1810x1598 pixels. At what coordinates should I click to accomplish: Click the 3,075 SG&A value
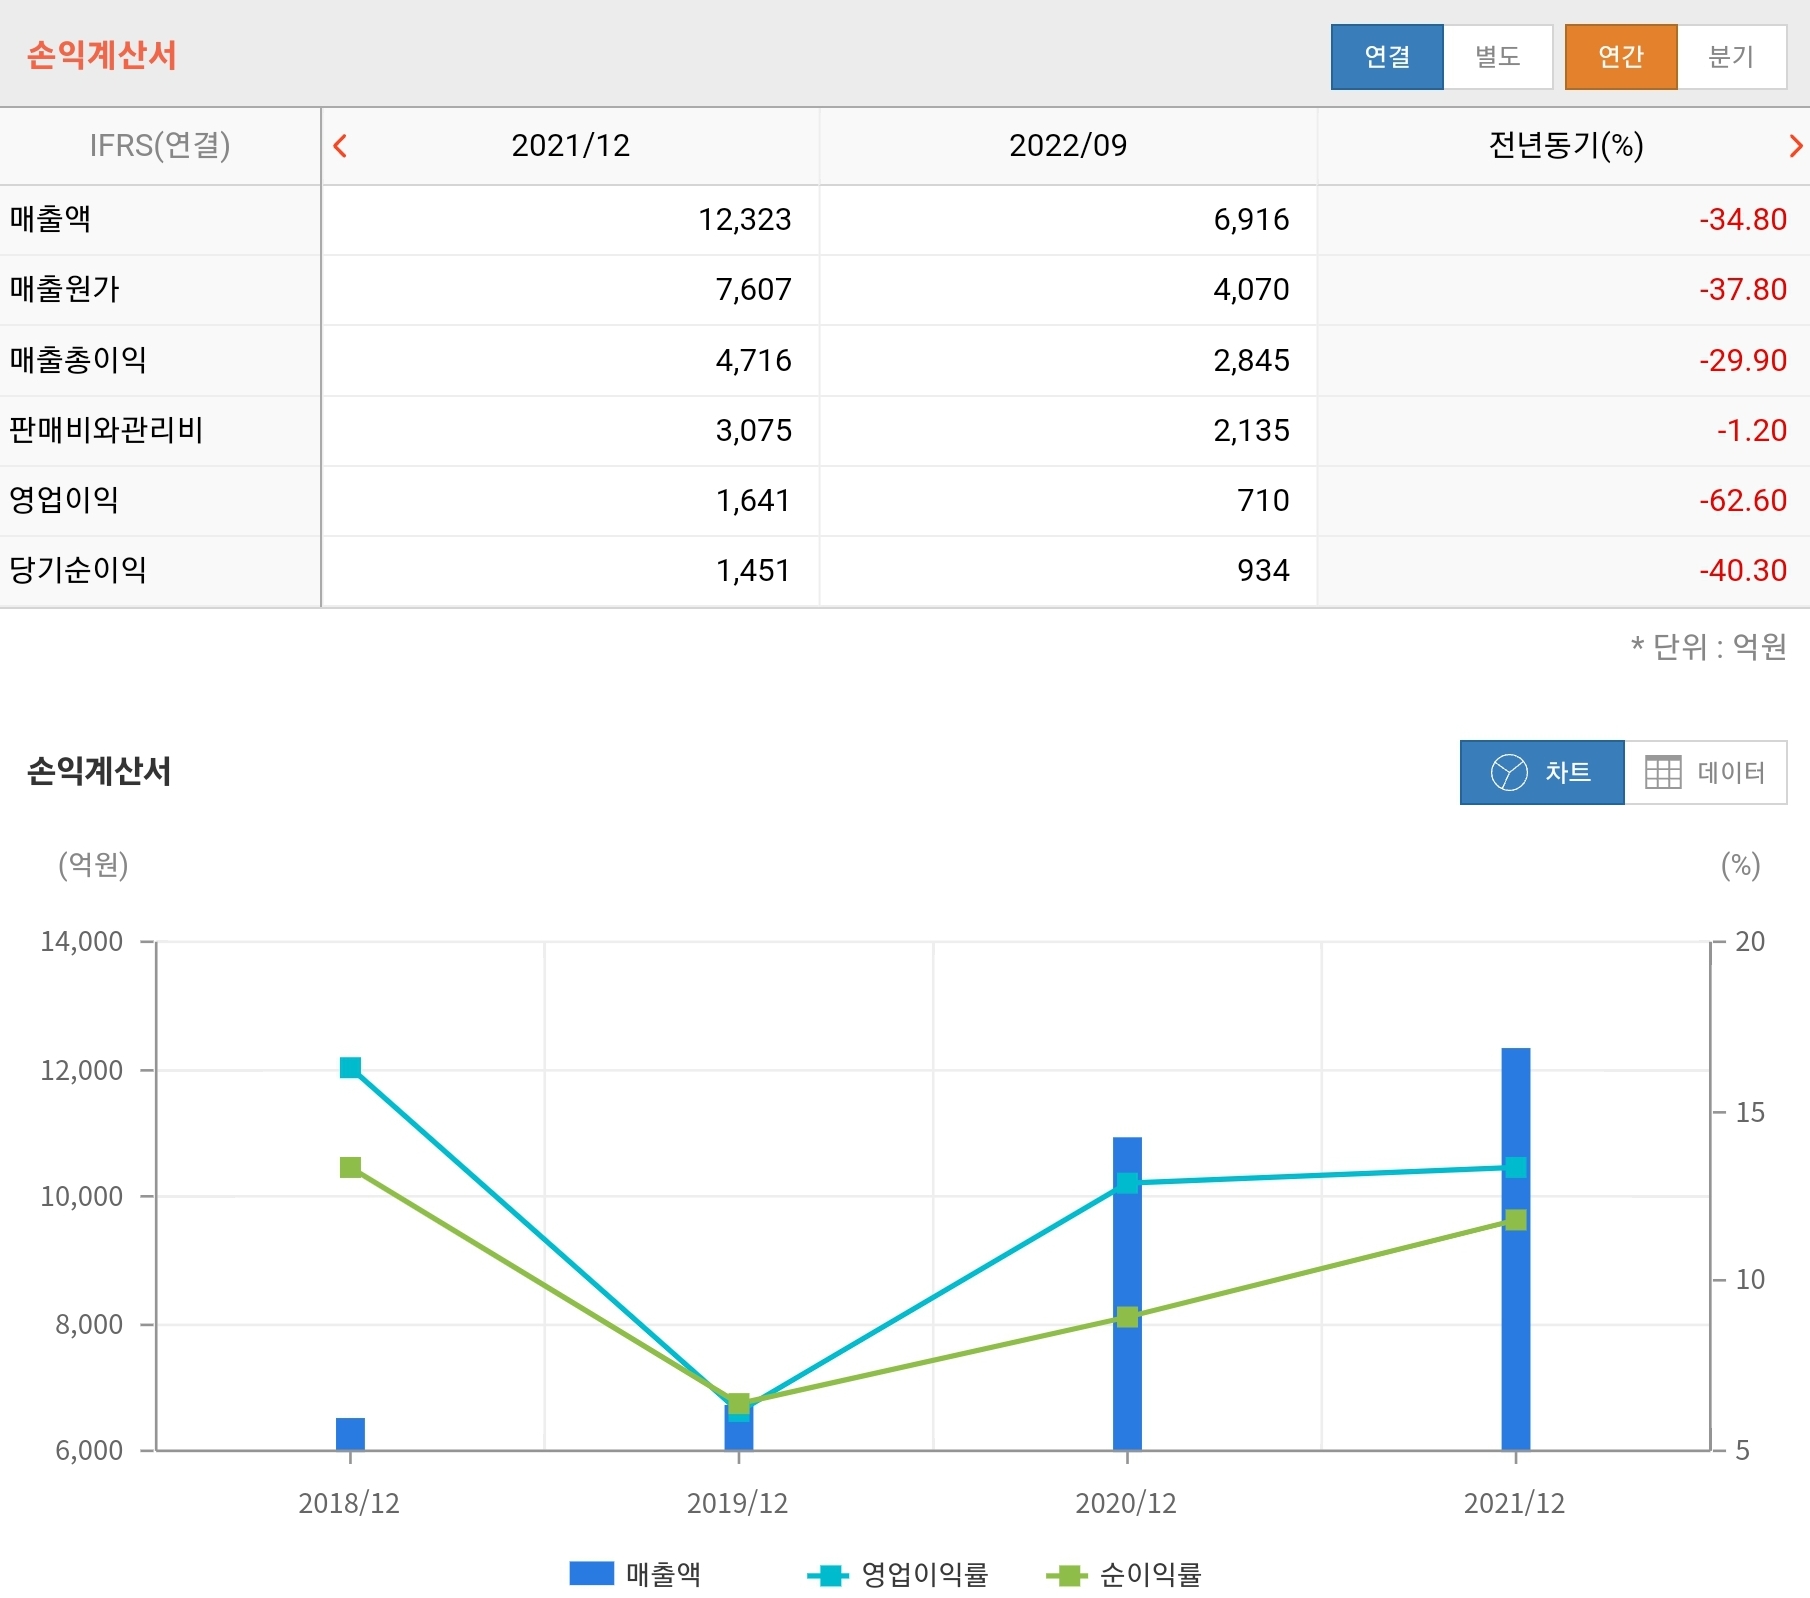pos(753,430)
